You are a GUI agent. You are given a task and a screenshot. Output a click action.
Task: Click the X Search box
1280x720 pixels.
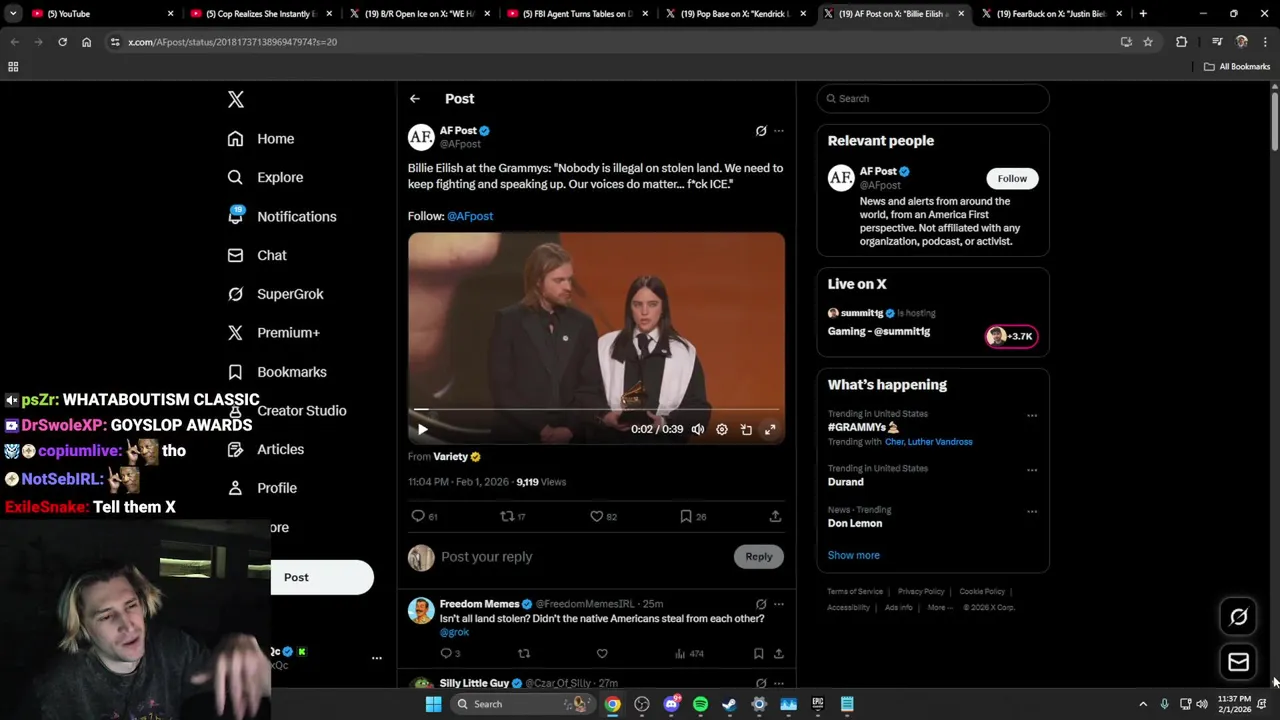tap(933, 99)
